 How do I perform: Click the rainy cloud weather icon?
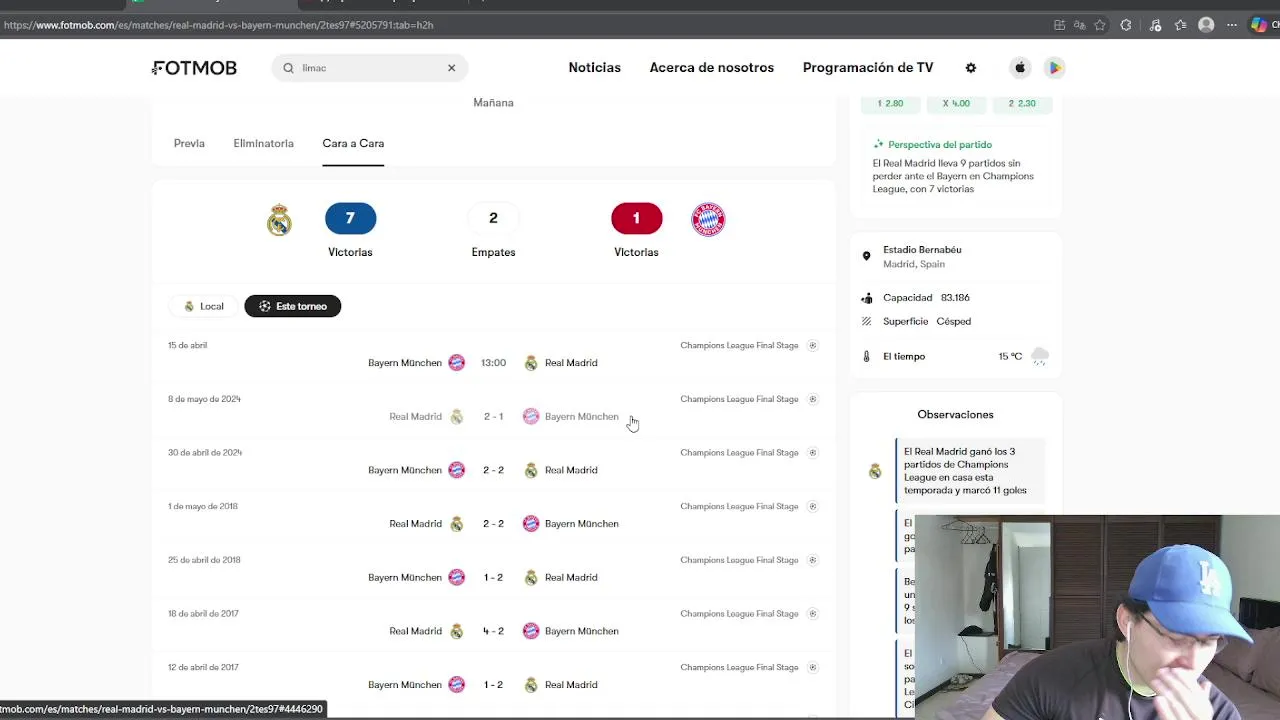1040,356
